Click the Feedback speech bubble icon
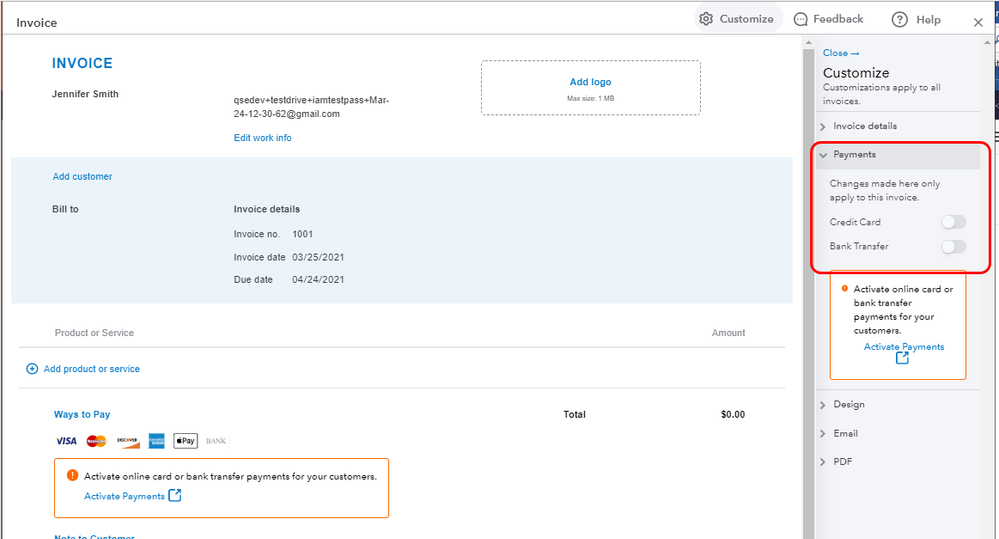 801,19
